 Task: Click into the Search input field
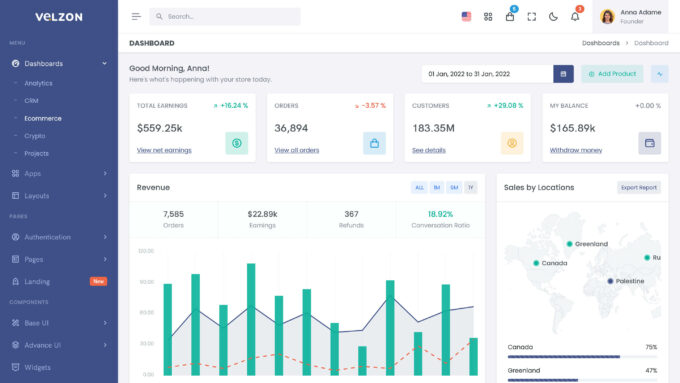point(225,16)
